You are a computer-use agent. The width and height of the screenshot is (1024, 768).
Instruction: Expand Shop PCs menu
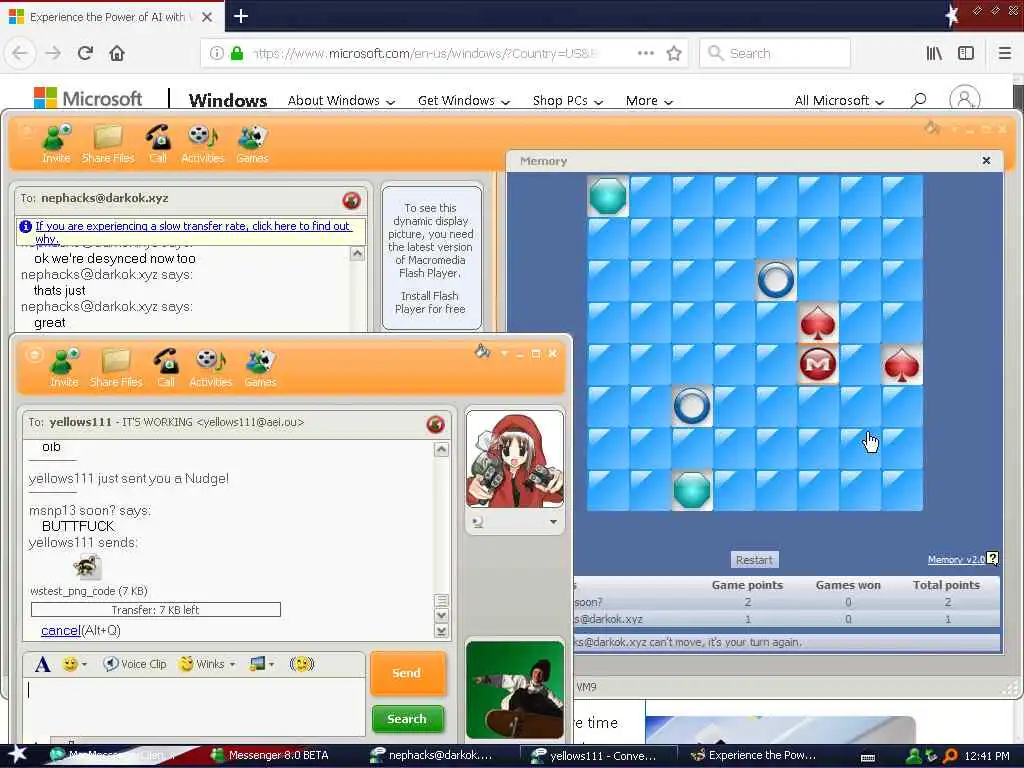click(568, 101)
